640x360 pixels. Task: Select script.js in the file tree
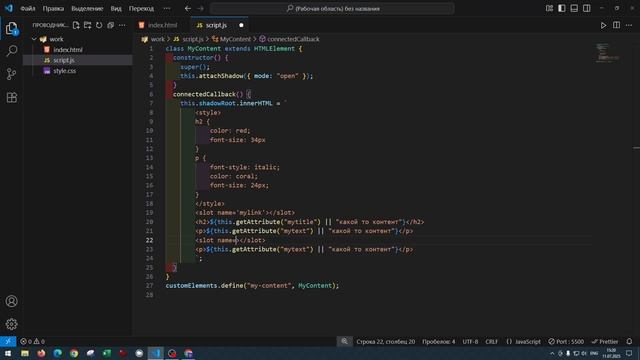tap(64, 60)
